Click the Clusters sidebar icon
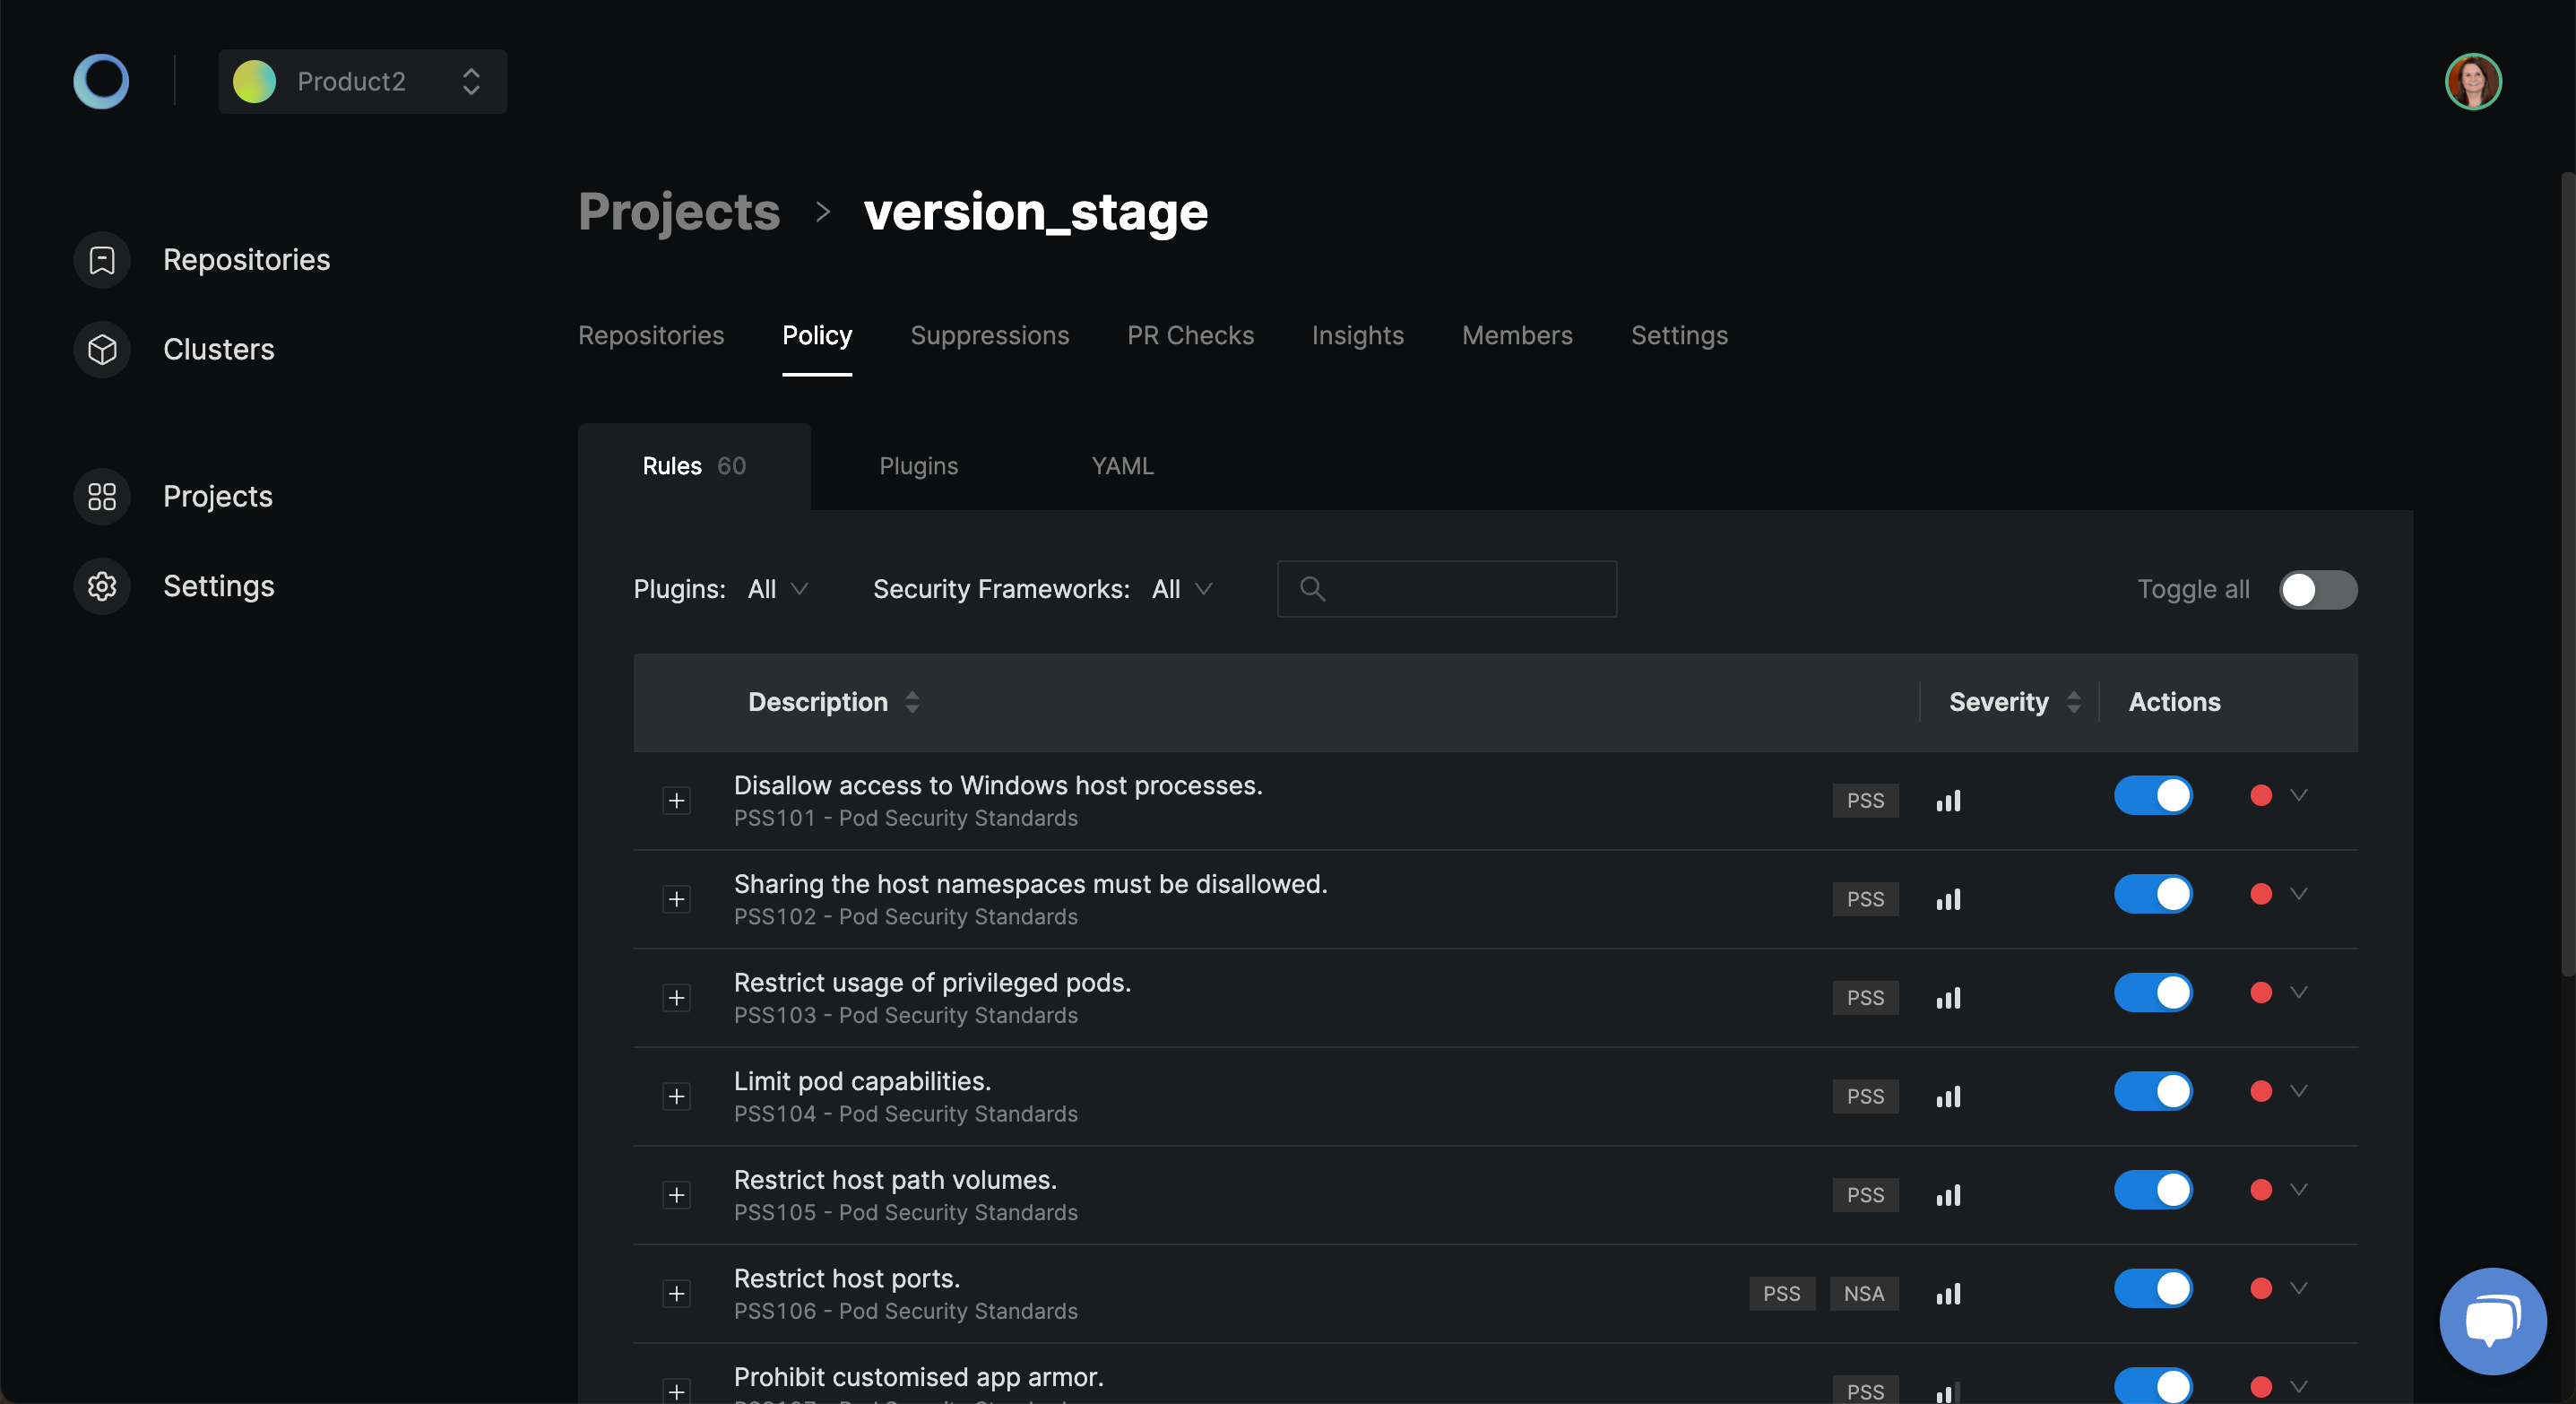 pyautogui.click(x=100, y=348)
